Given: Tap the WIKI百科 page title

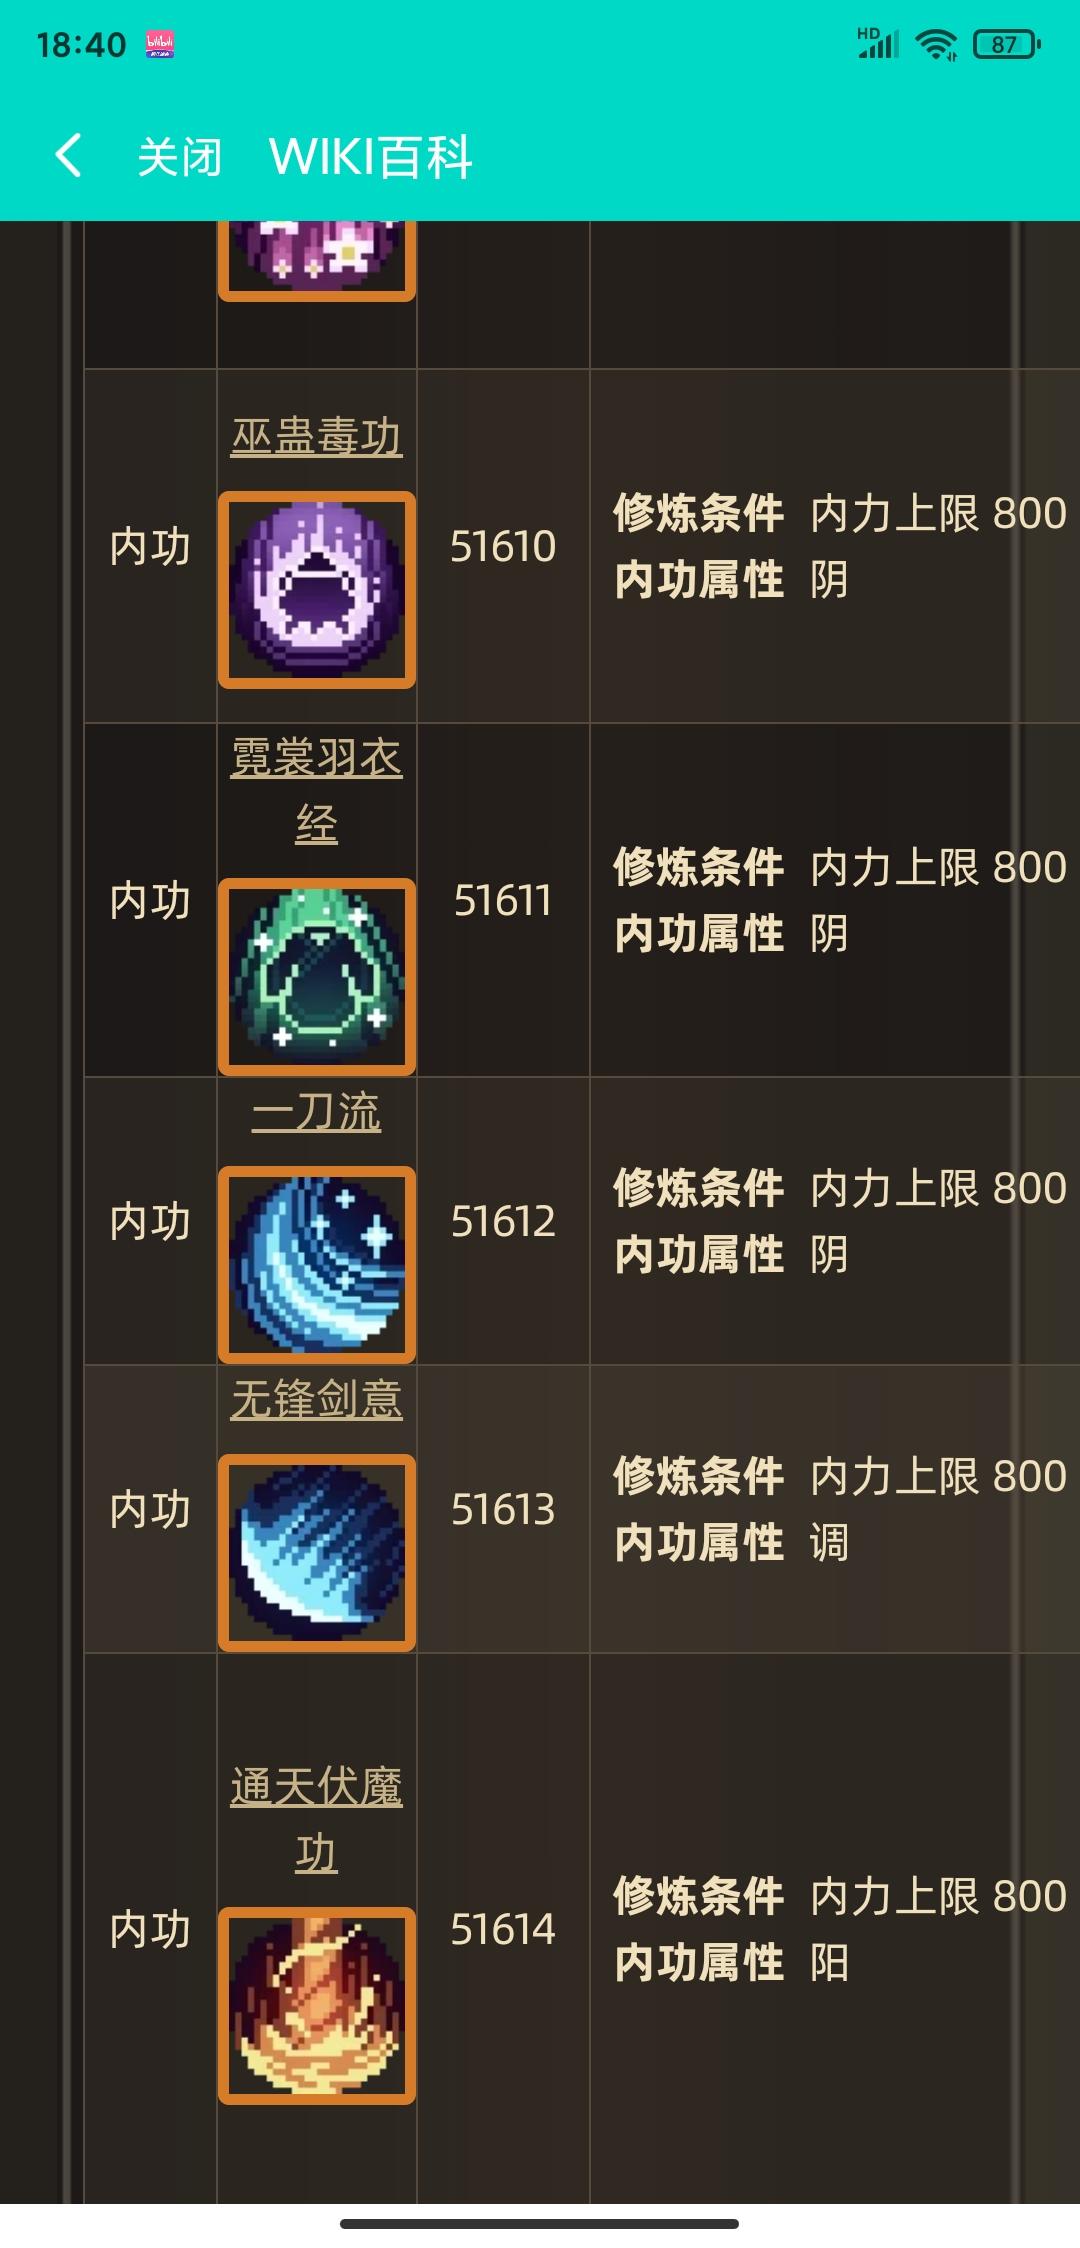Looking at the screenshot, I should pyautogui.click(x=371, y=158).
